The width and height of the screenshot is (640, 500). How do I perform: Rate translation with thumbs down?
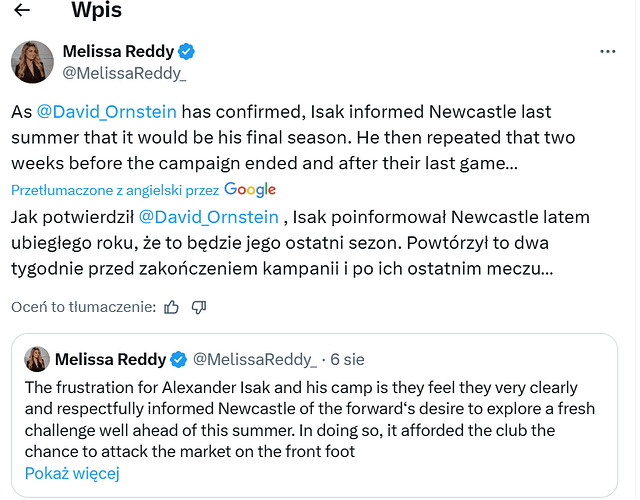point(199,307)
